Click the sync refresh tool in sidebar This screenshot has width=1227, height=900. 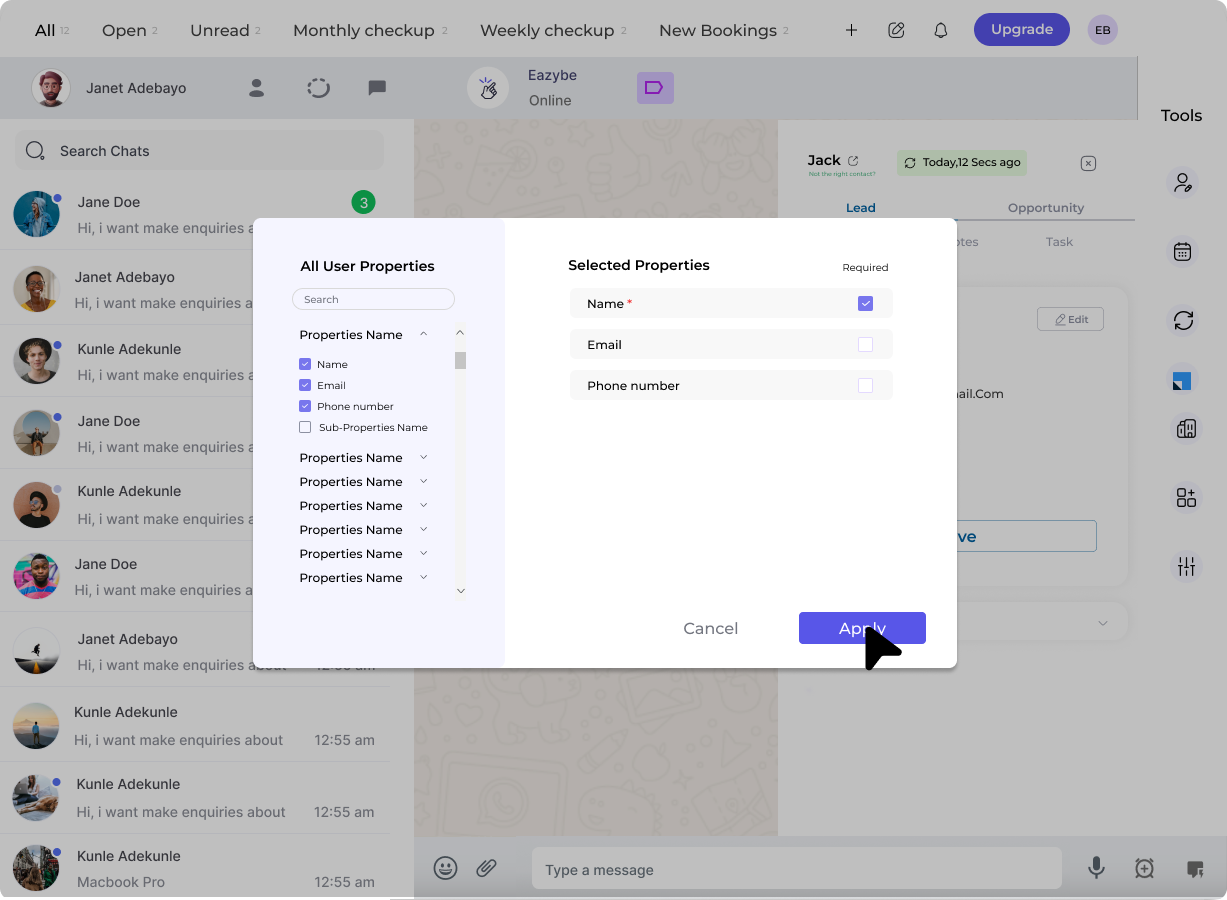pyautogui.click(x=1183, y=320)
